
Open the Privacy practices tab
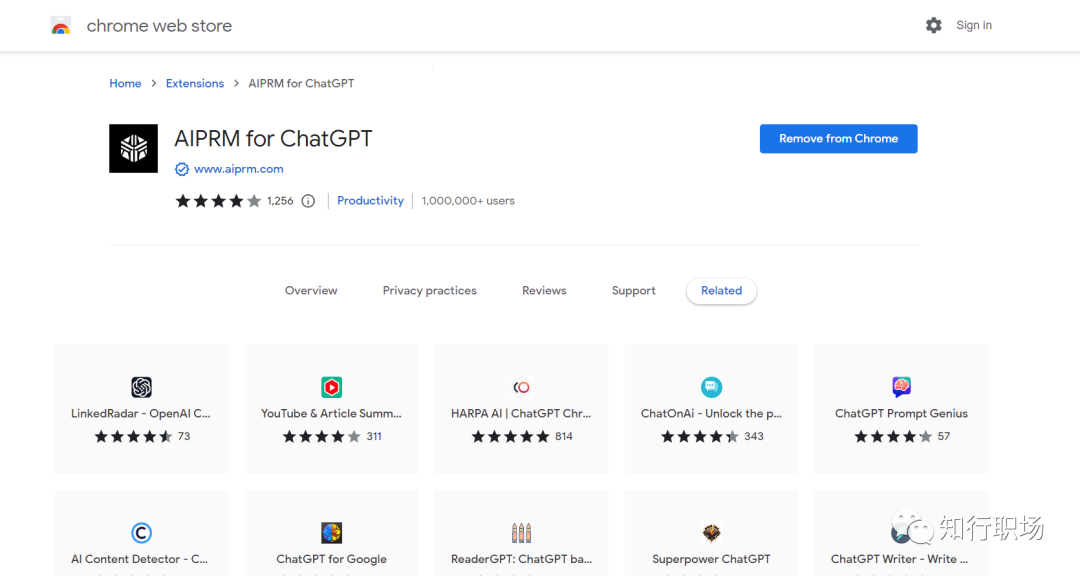pyautogui.click(x=430, y=291)
